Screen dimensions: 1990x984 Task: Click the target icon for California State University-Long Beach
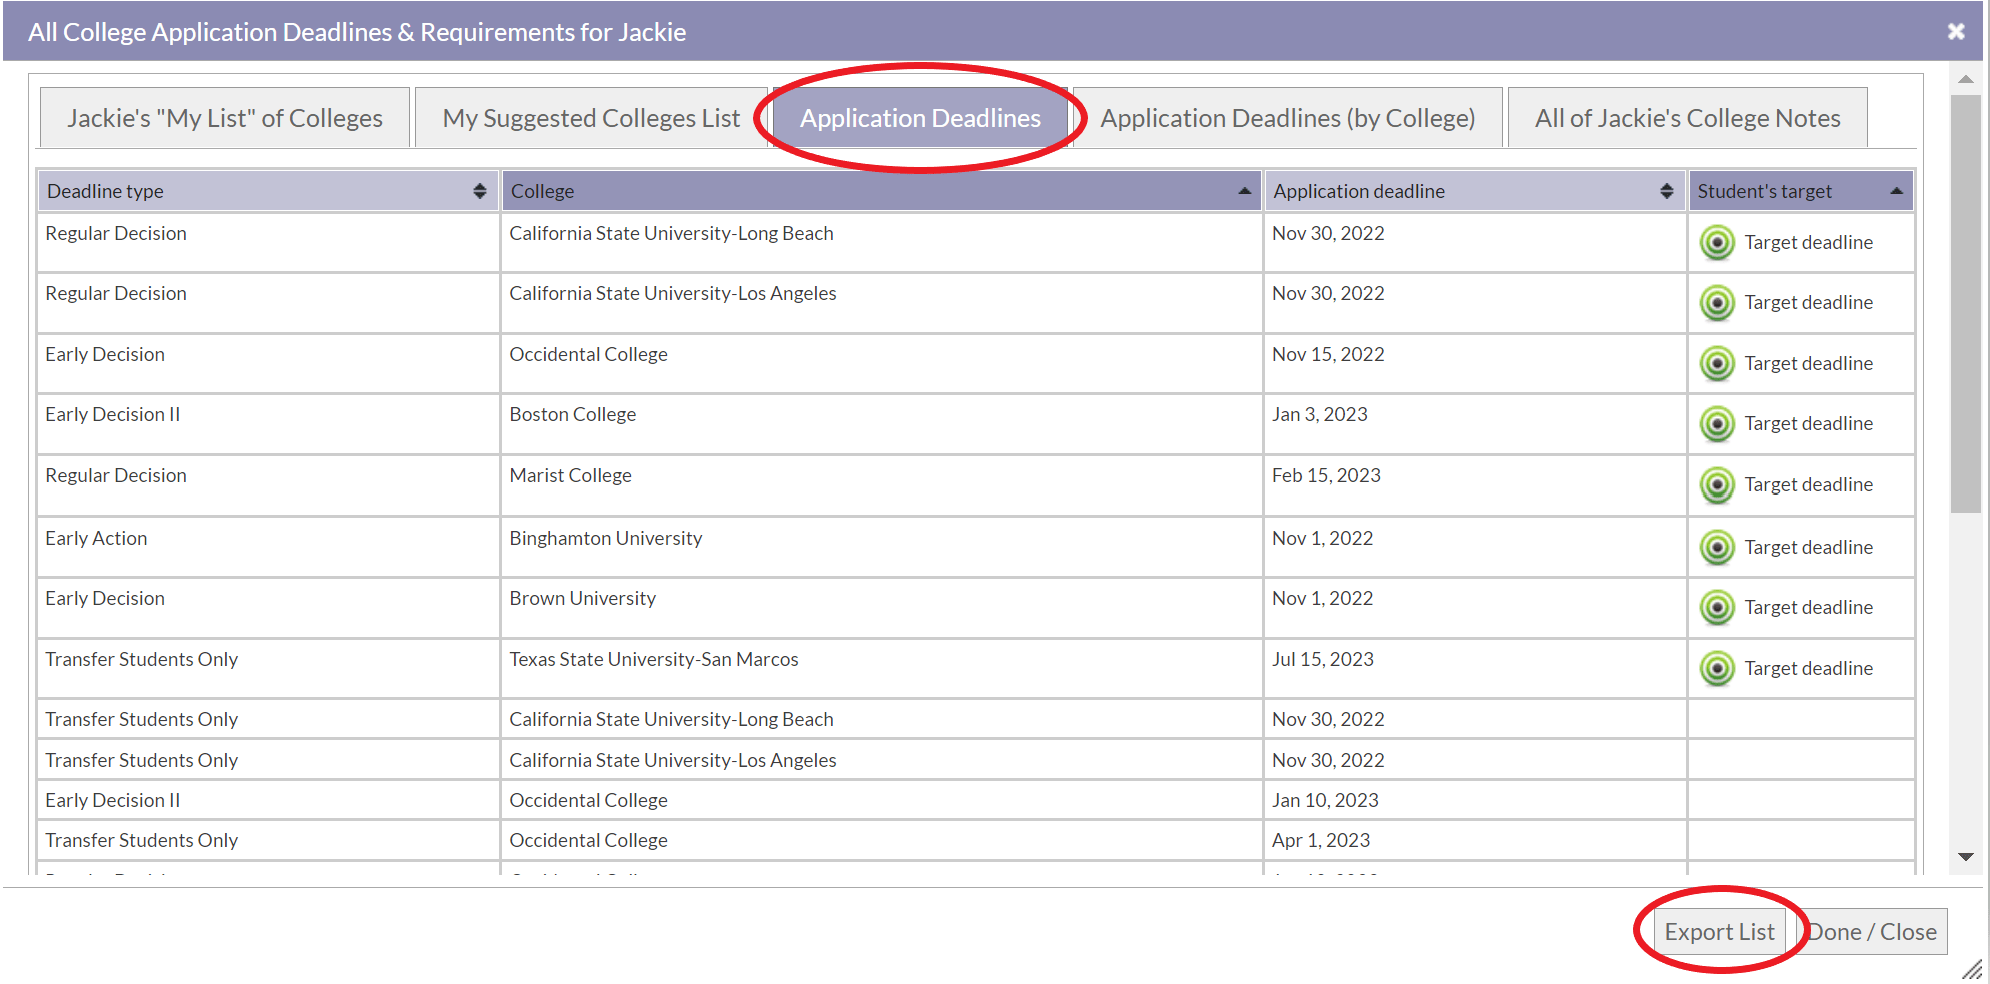[x=1716, y=242]
